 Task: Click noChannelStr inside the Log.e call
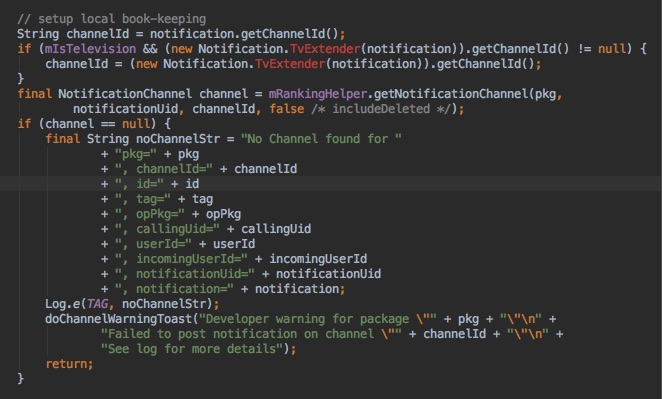tap(164, 304)
